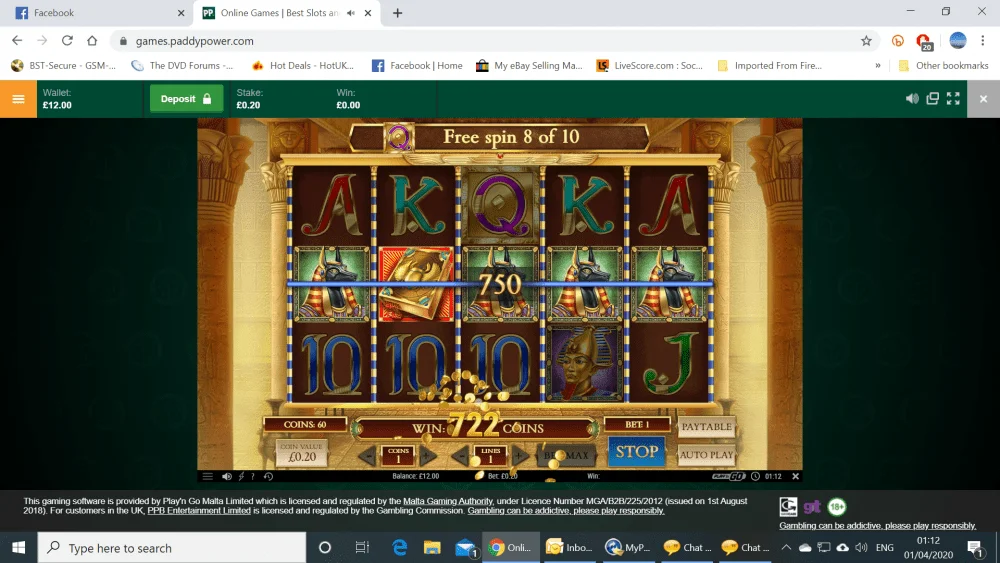The image size is (1000, 563).
Task: Open the Windows Start menu
Action: point(18,548)
